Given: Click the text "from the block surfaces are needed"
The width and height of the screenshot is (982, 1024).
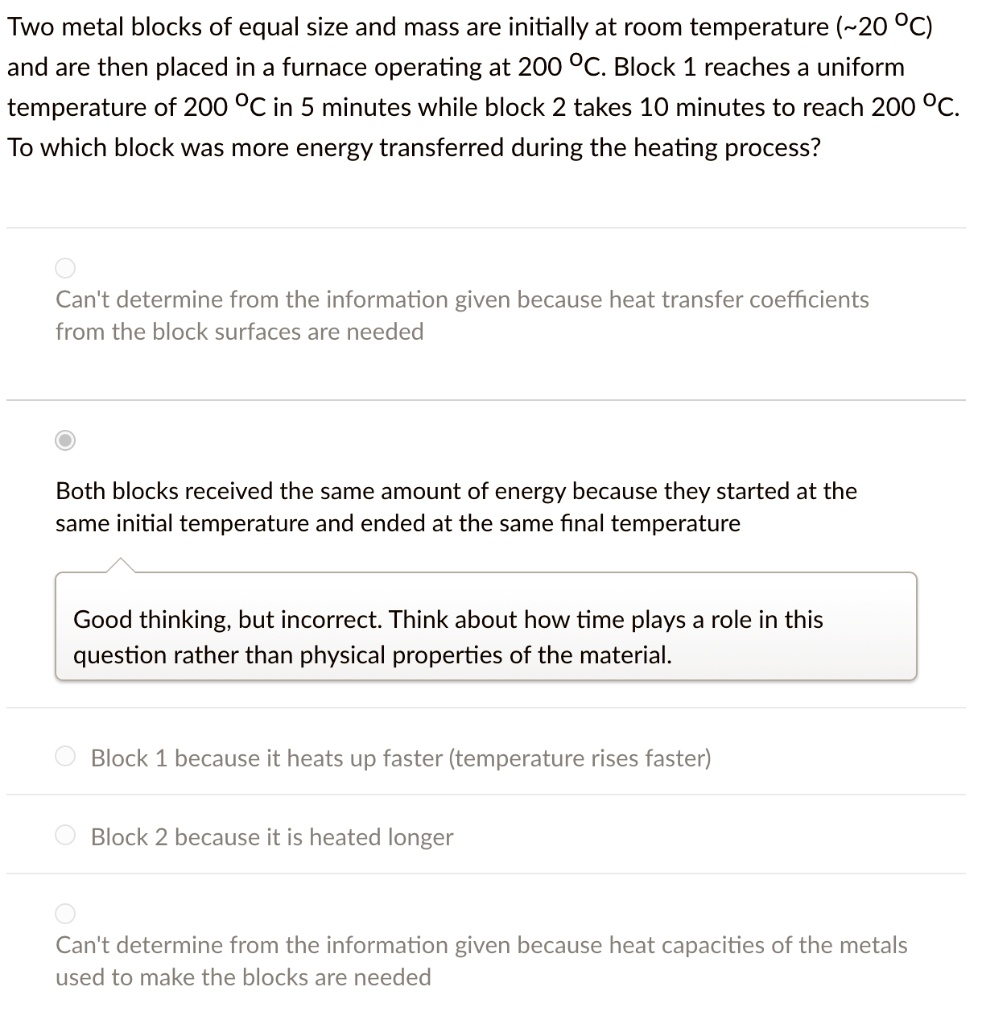Looking at the screenshot, I should [x=239, y=331].
